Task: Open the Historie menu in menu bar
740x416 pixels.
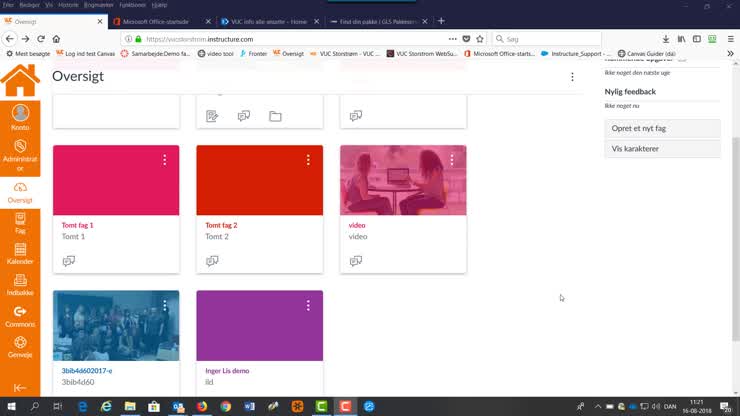Action: click(68, 4)
